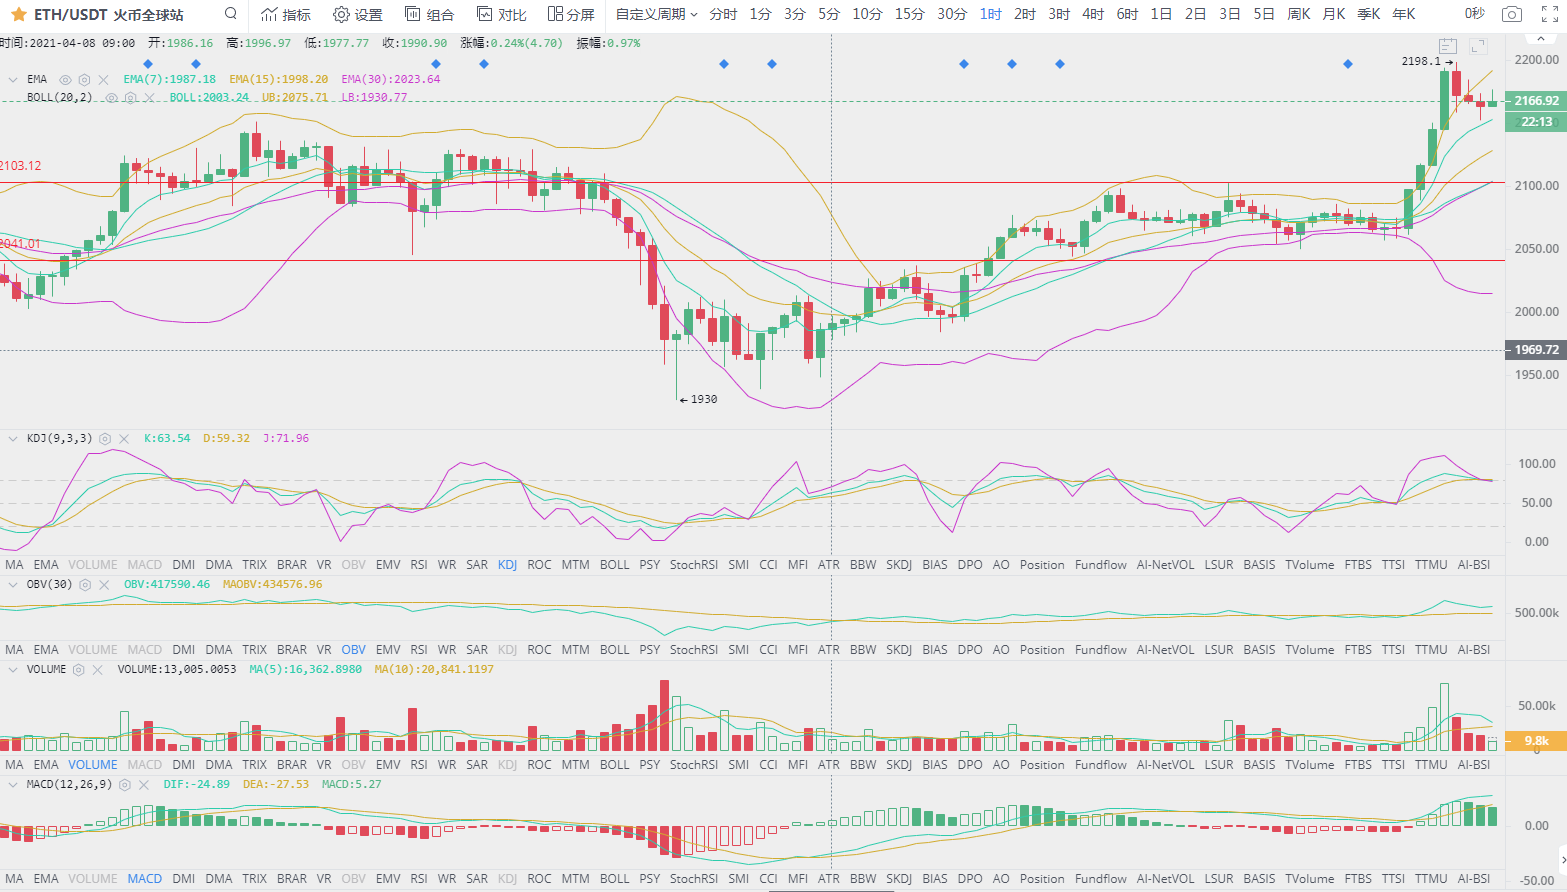
Task: Collapse the EMA indicator legend chevron
Action: click(x=12, y=80)
